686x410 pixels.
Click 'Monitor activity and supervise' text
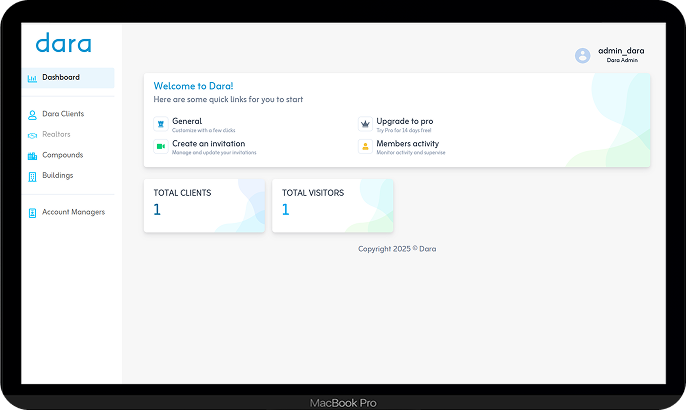(x=411, y=153)
